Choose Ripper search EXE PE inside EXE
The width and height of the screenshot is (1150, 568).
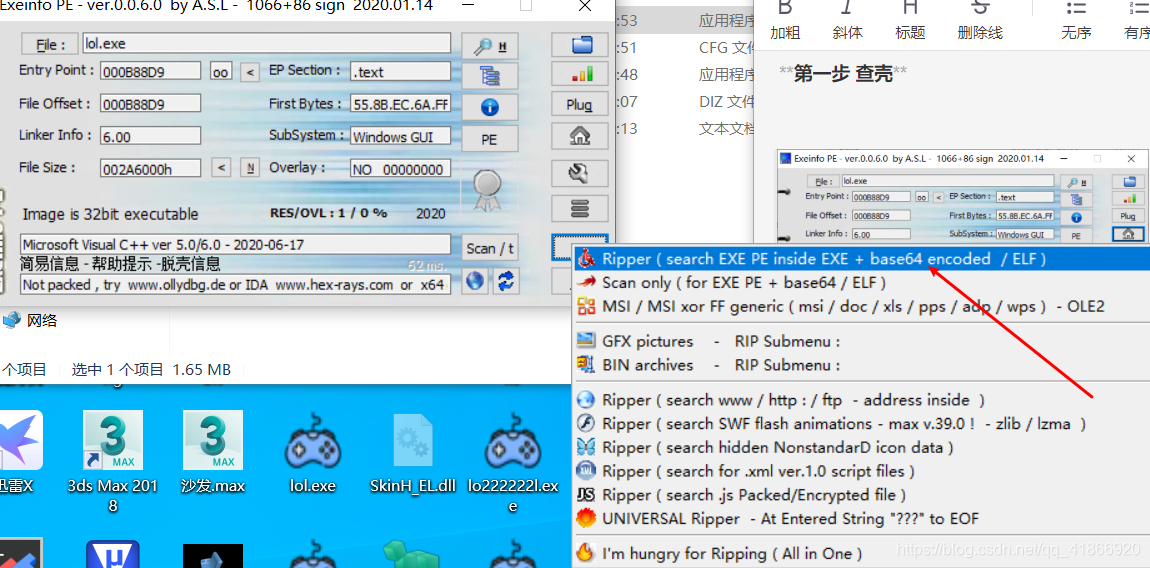(x=860, y=259)
